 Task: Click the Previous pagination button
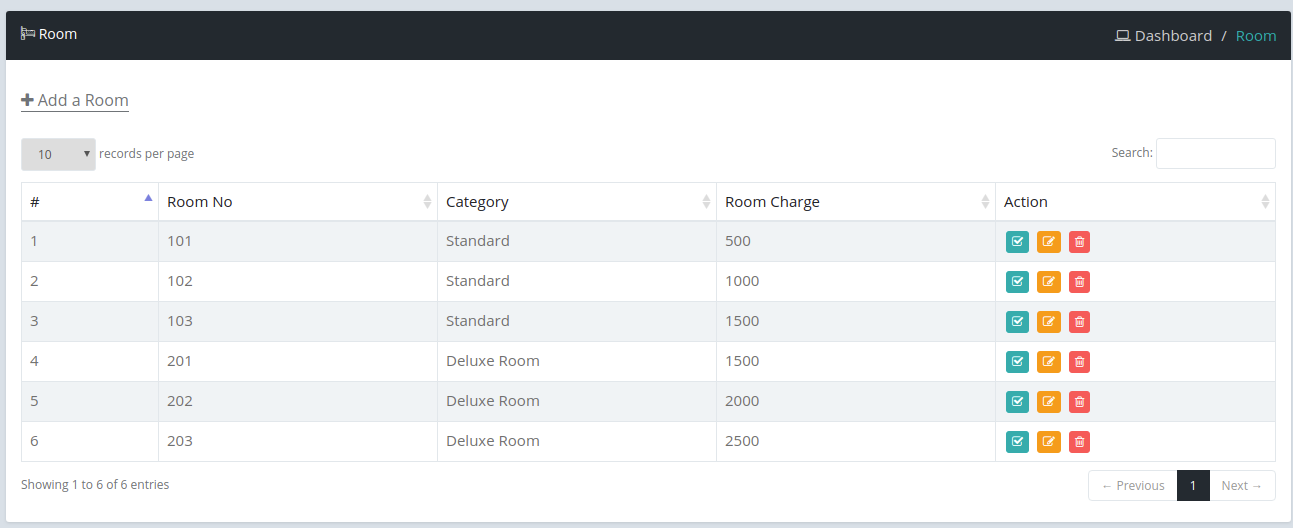click(x=1133, y=486)
